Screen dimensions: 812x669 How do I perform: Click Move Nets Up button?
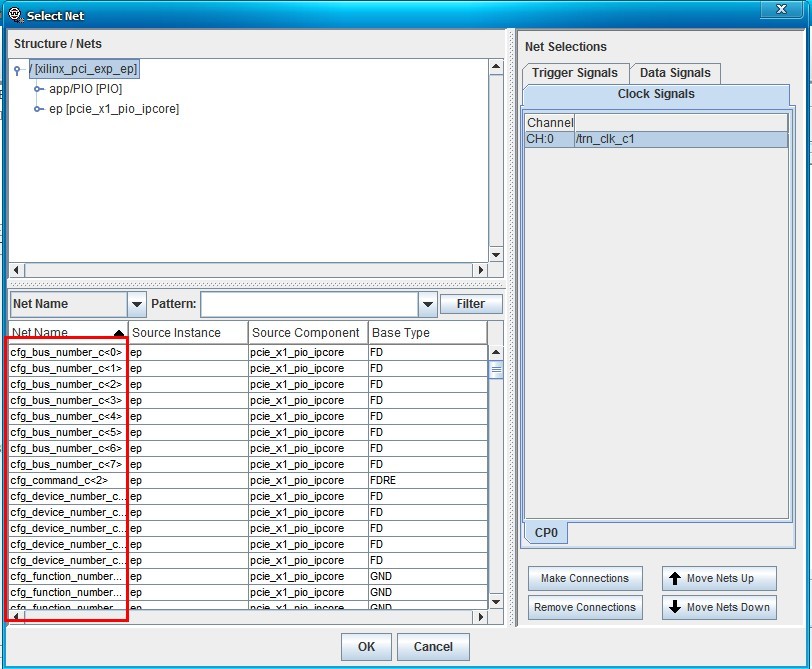[719, 578]
